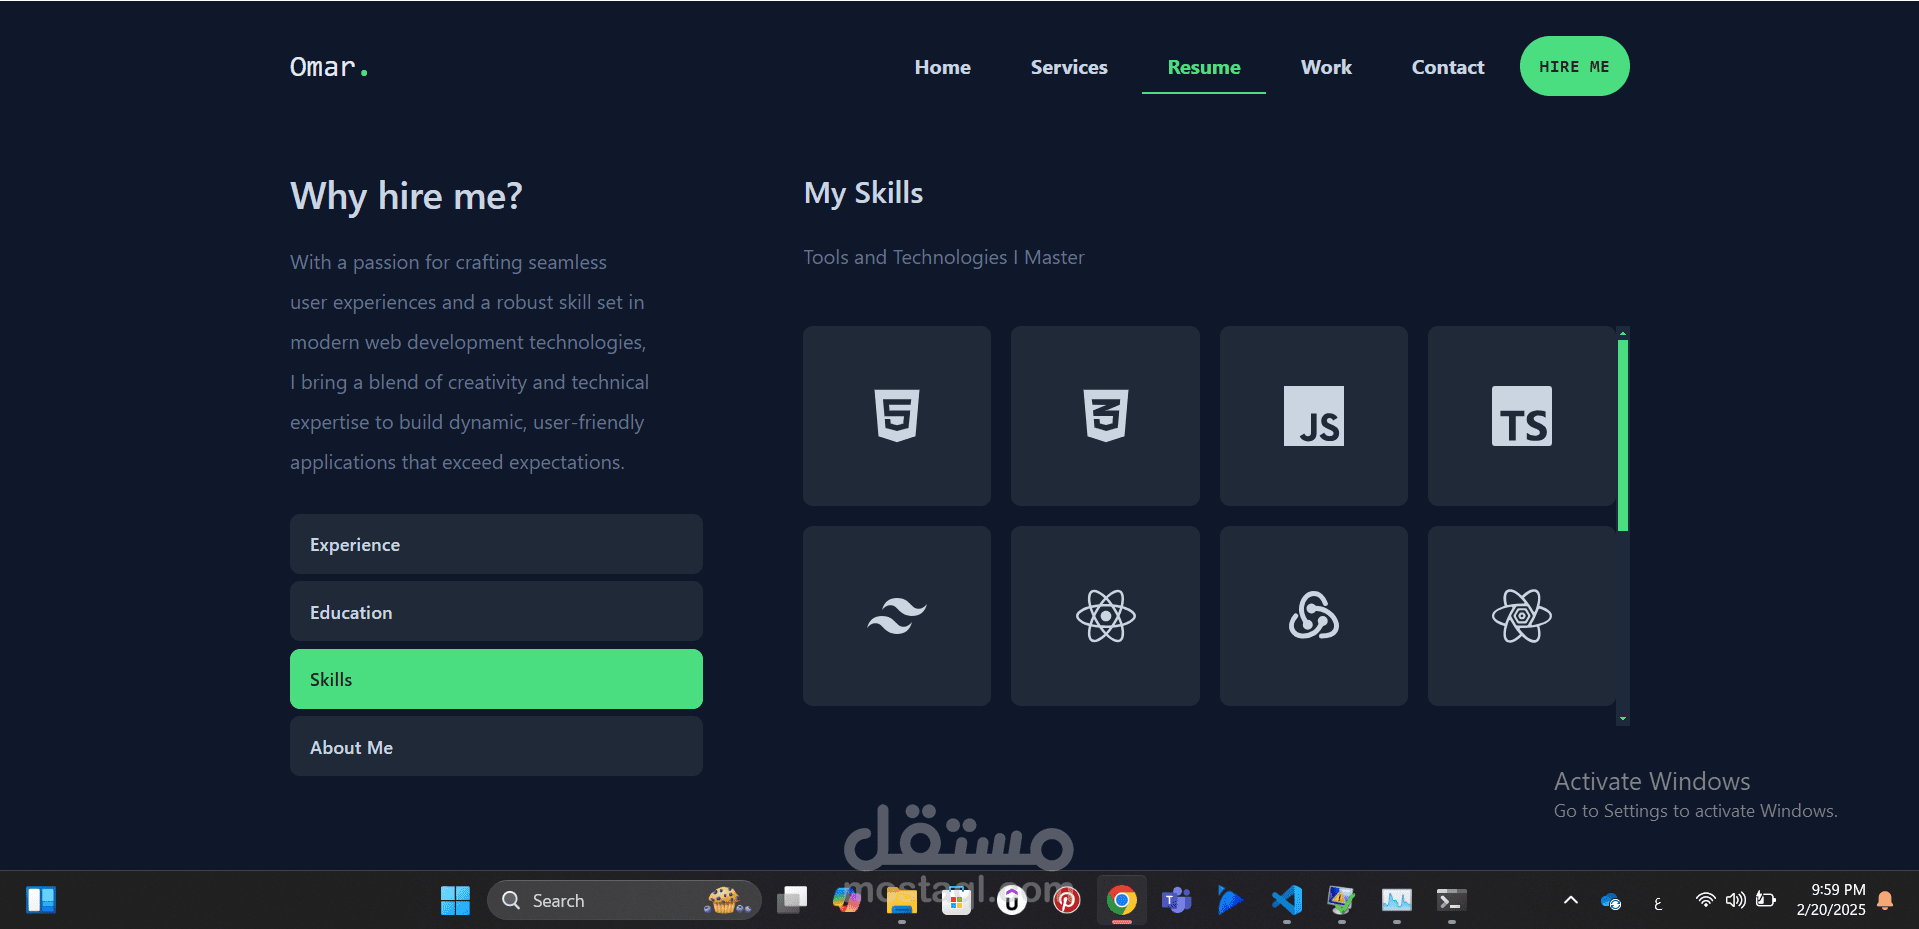
Task: Click the 'Why hire me?' heading
Action: click(x=406, y=196)
